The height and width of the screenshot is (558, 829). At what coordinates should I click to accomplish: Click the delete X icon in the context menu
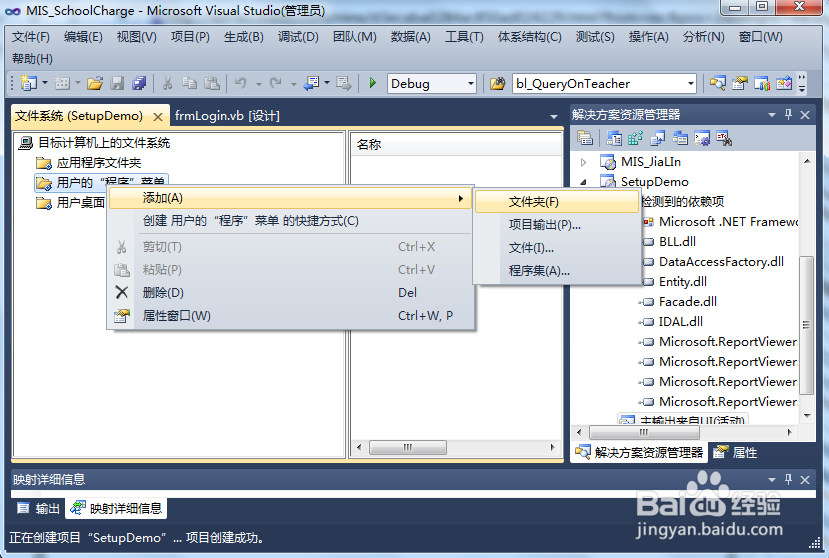(x=122, y=292)
